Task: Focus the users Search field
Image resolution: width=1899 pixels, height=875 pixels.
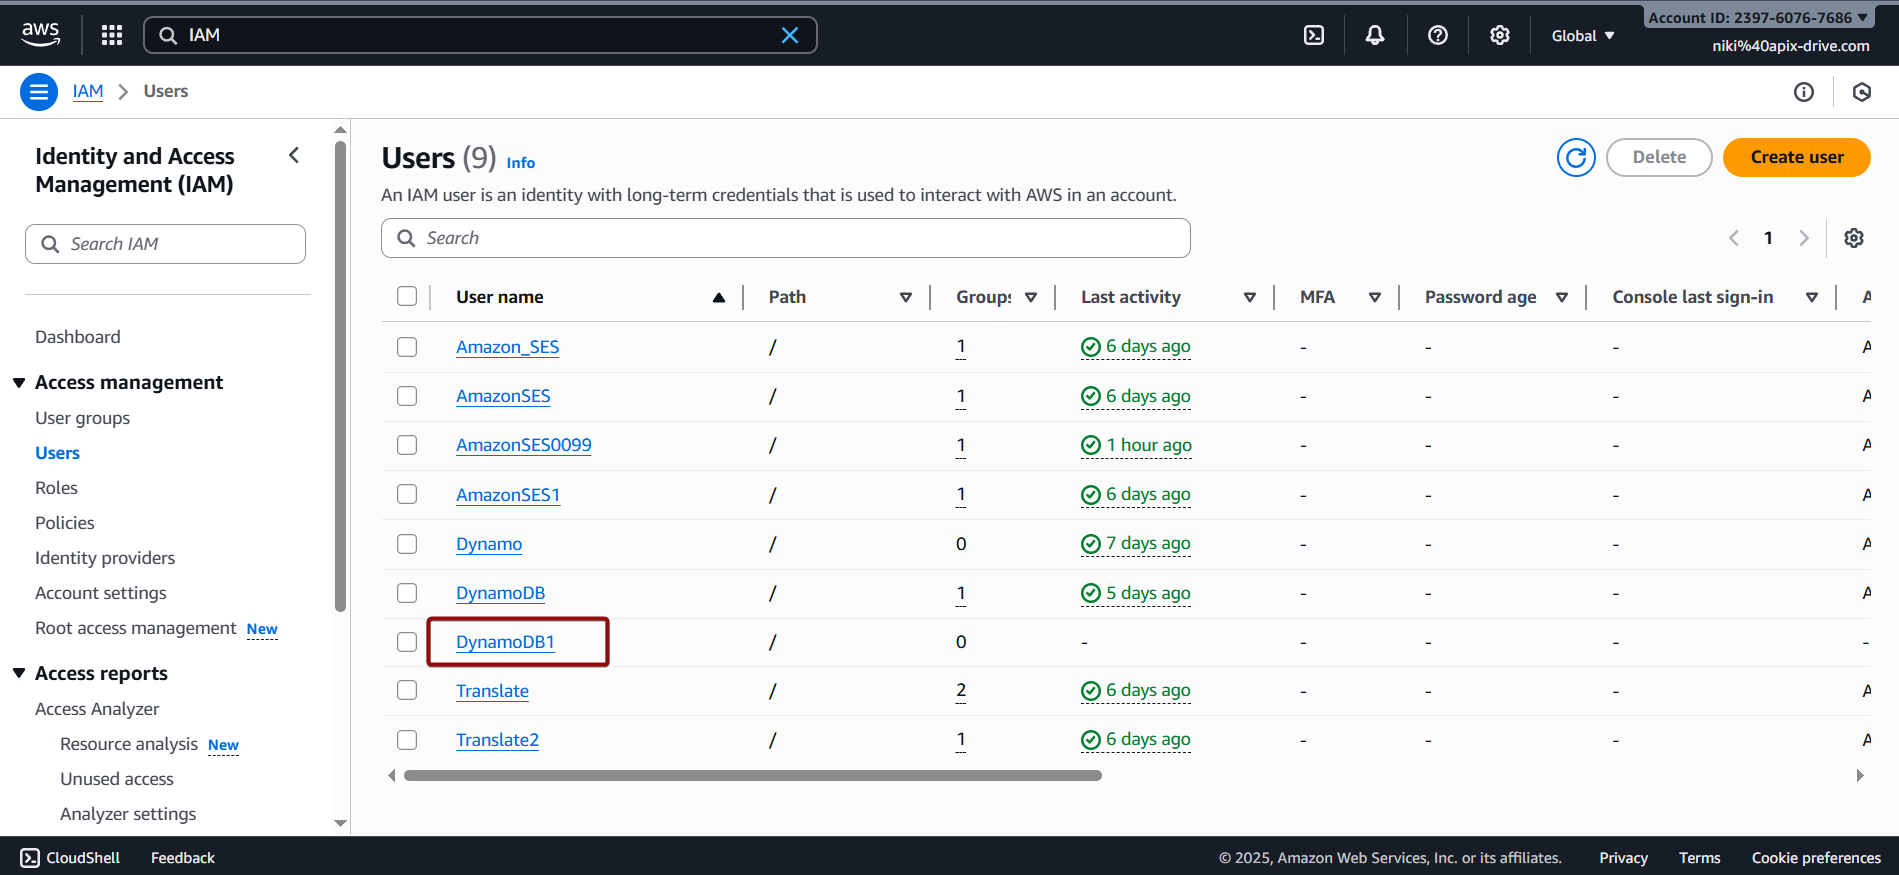Action: 785,238
